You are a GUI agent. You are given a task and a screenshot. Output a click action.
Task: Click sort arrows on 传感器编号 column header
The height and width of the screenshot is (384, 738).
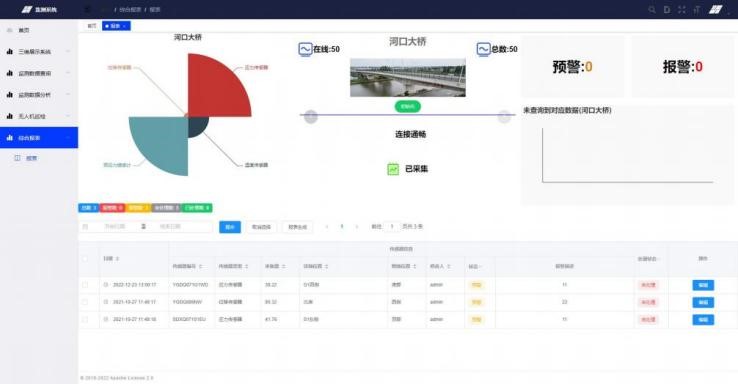pyautogui.click(x=200, y=266)
